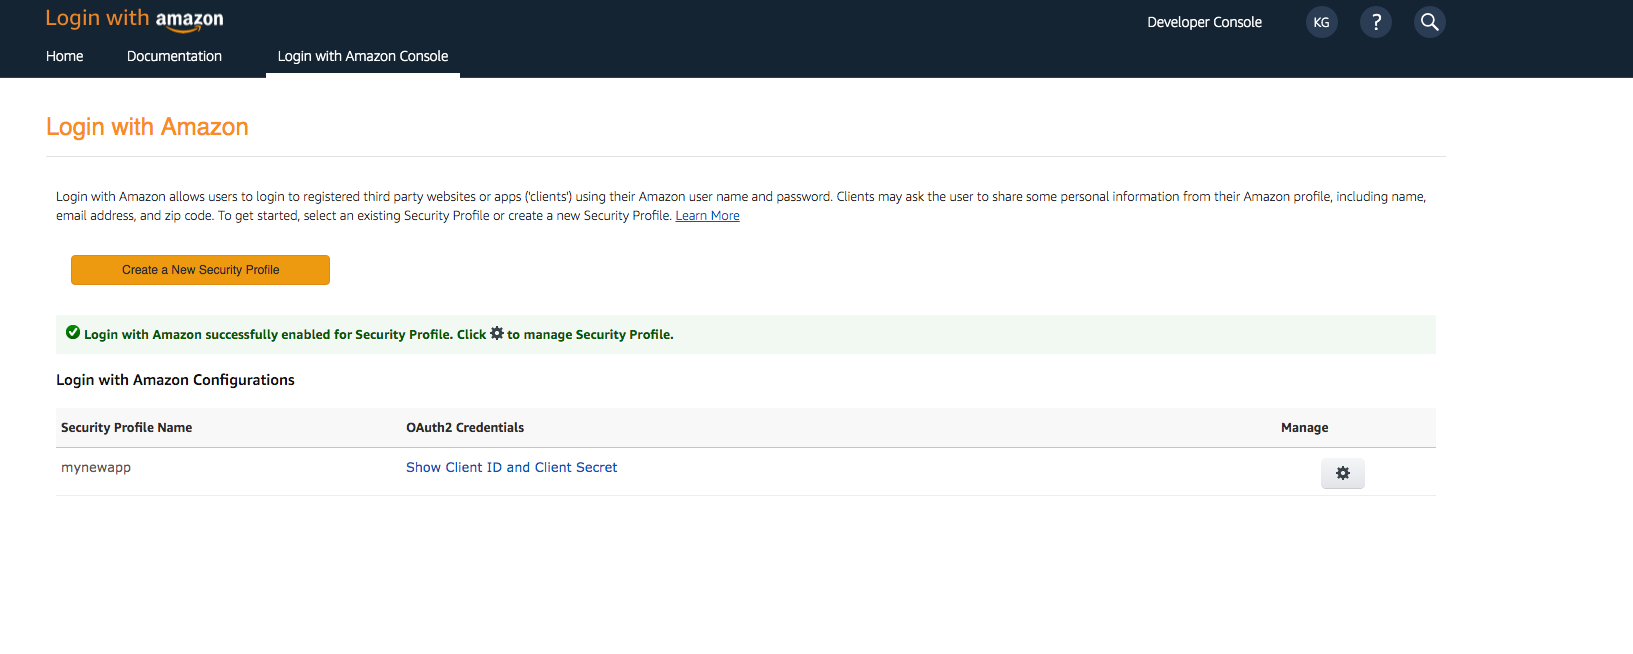
Task: Click the Login with Amazon Configurations heading
Action: (x=175, y=380)
